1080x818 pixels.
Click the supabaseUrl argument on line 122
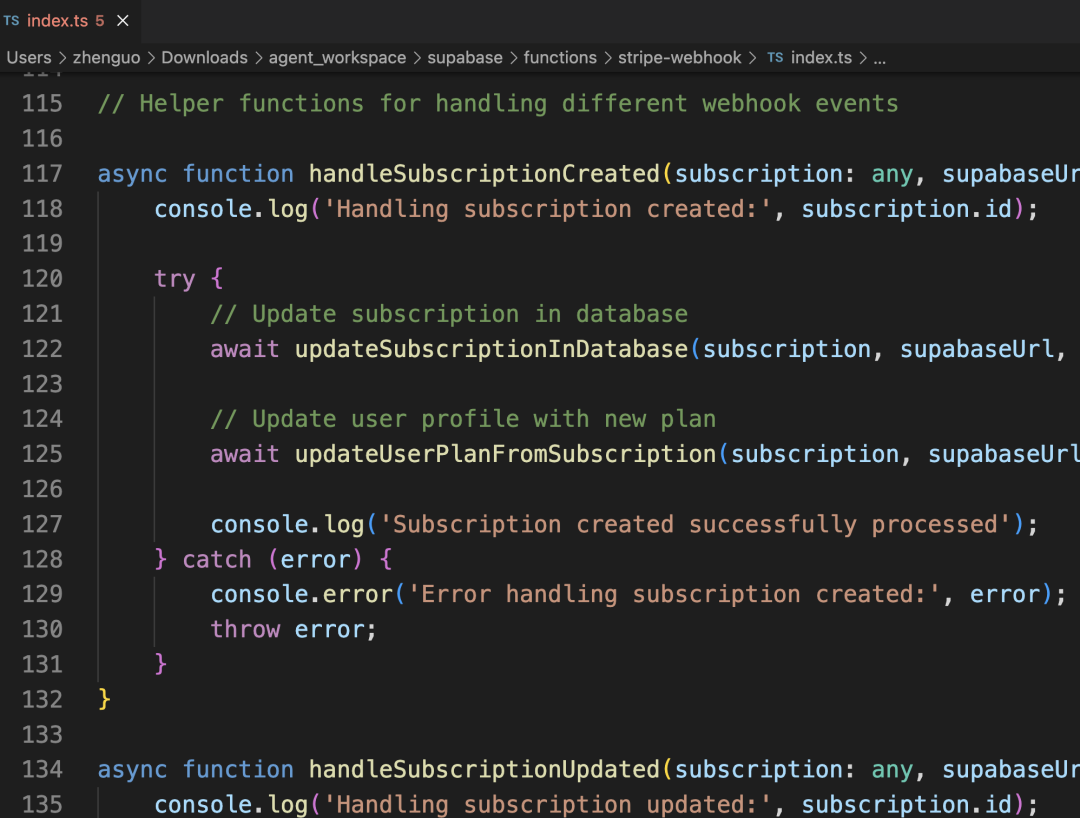click(977, 349)
